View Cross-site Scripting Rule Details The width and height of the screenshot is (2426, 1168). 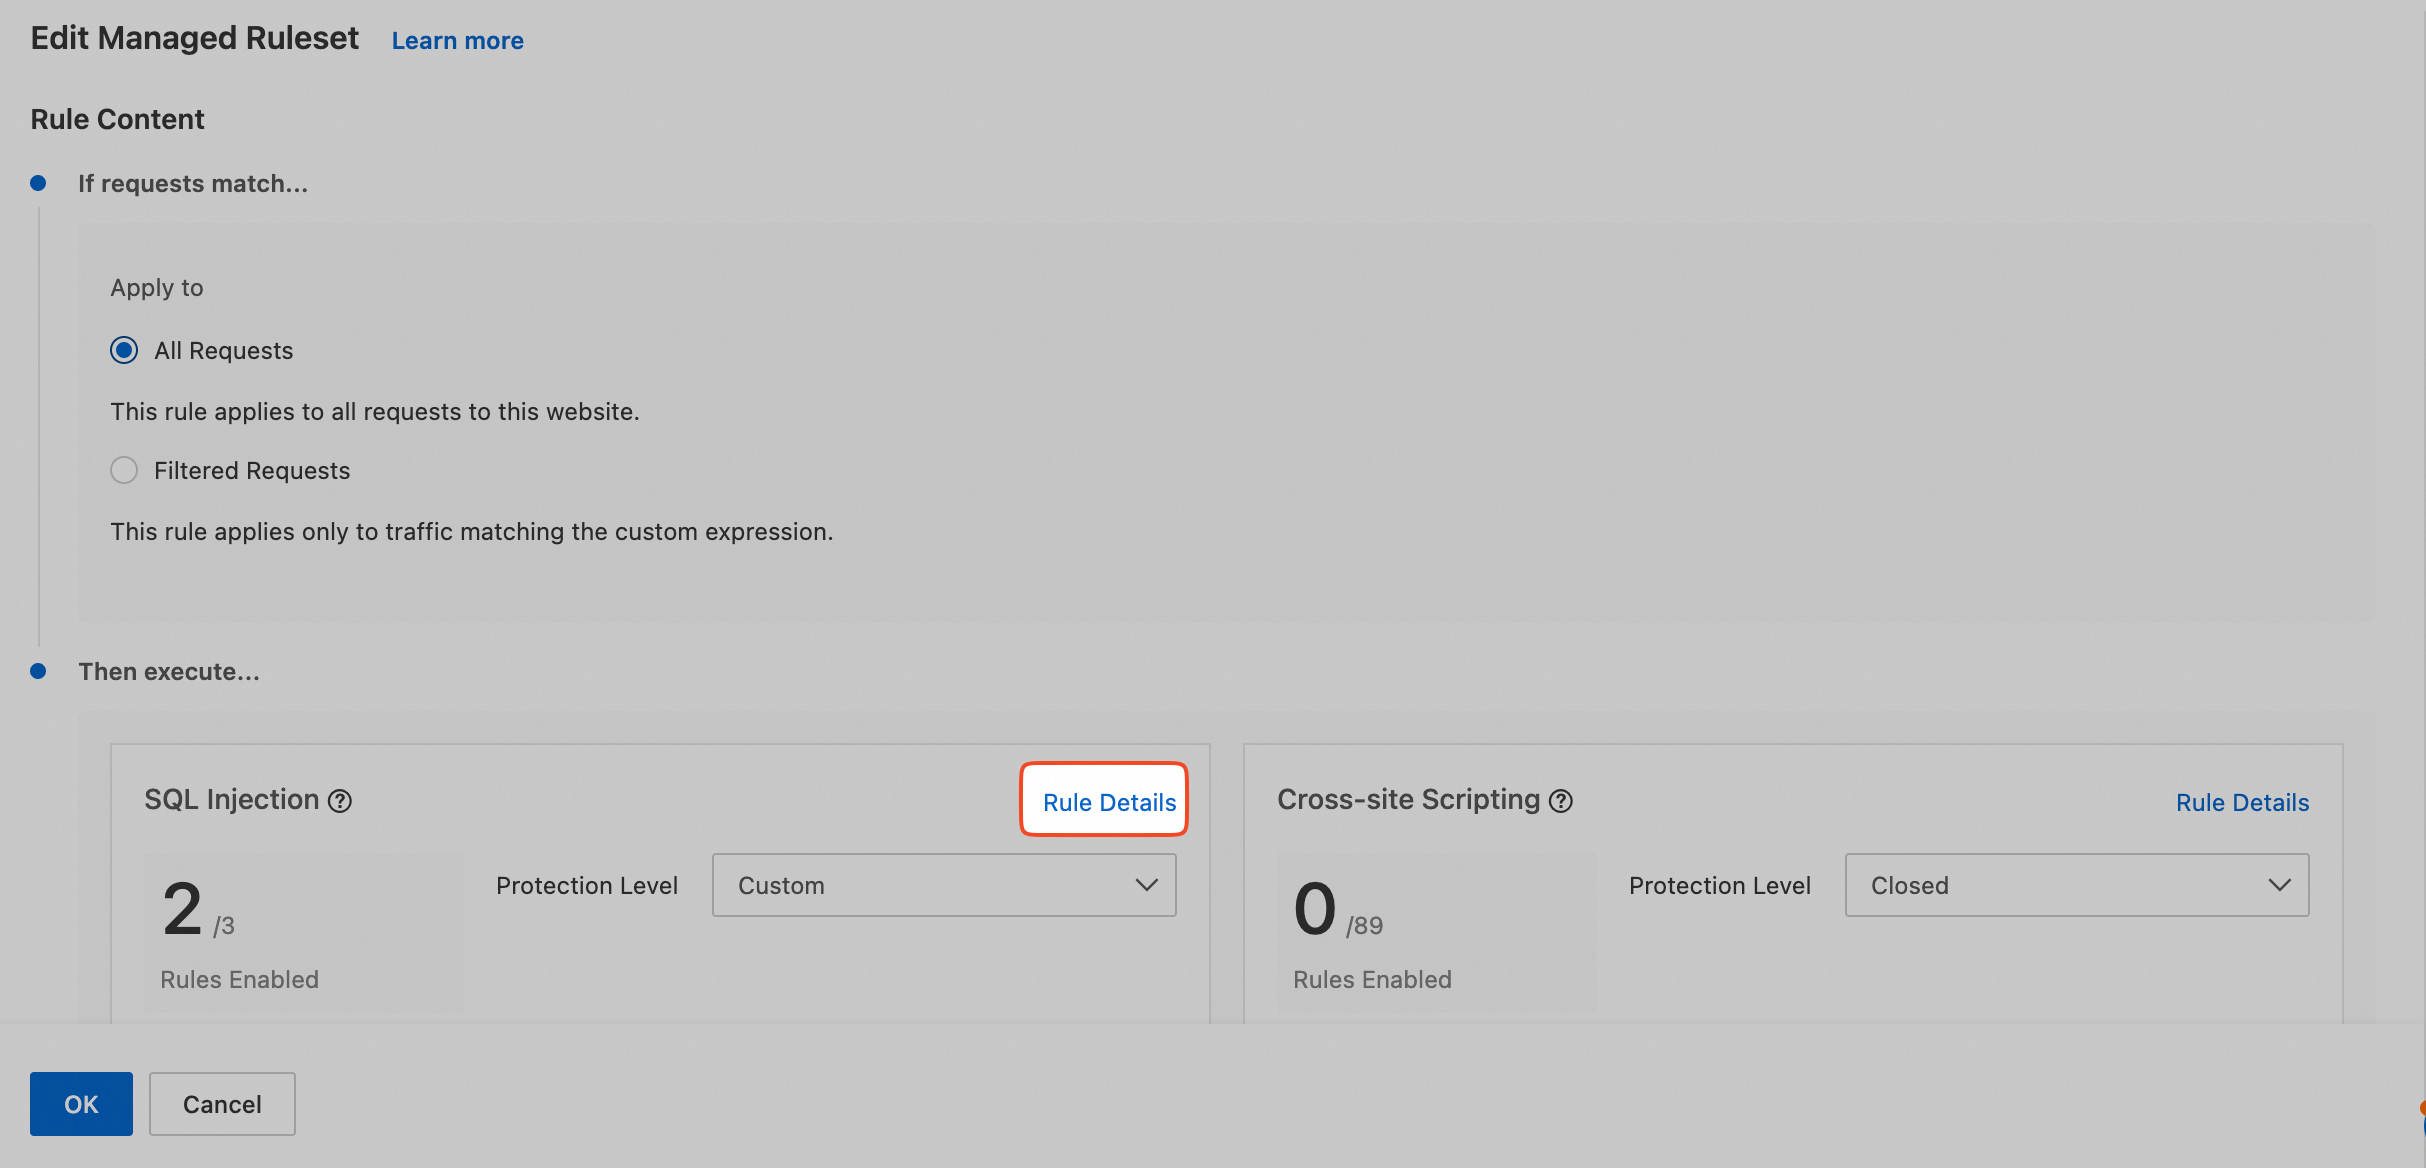[2242, 802]
